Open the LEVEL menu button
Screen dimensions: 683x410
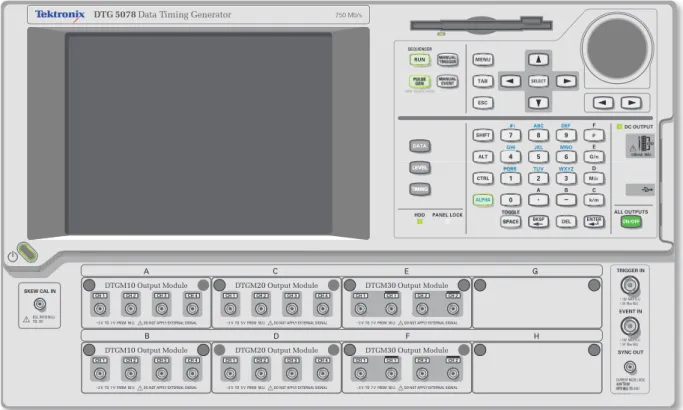tap(419, 167)
